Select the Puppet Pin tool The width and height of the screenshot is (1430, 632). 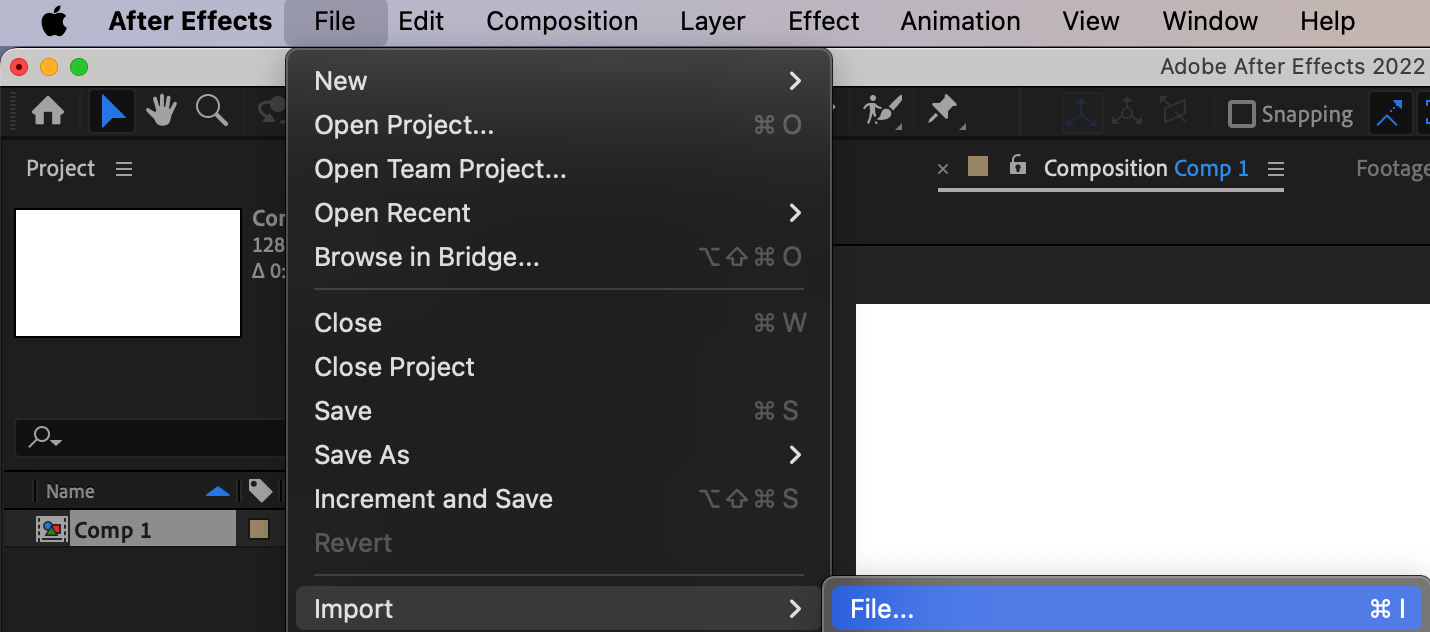[943, 111]
